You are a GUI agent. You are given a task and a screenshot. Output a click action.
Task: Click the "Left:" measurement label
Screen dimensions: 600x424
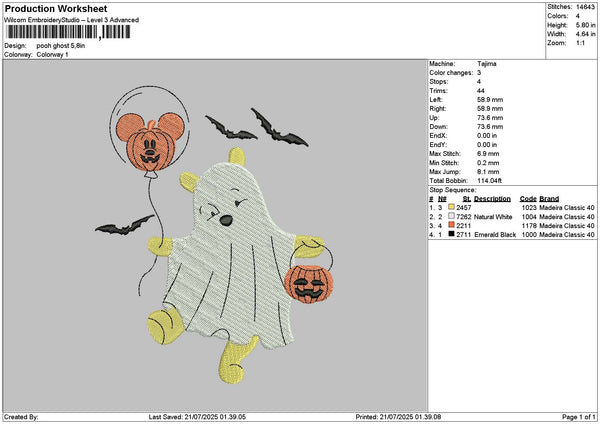pyautogui.click(x=436, y=100)
